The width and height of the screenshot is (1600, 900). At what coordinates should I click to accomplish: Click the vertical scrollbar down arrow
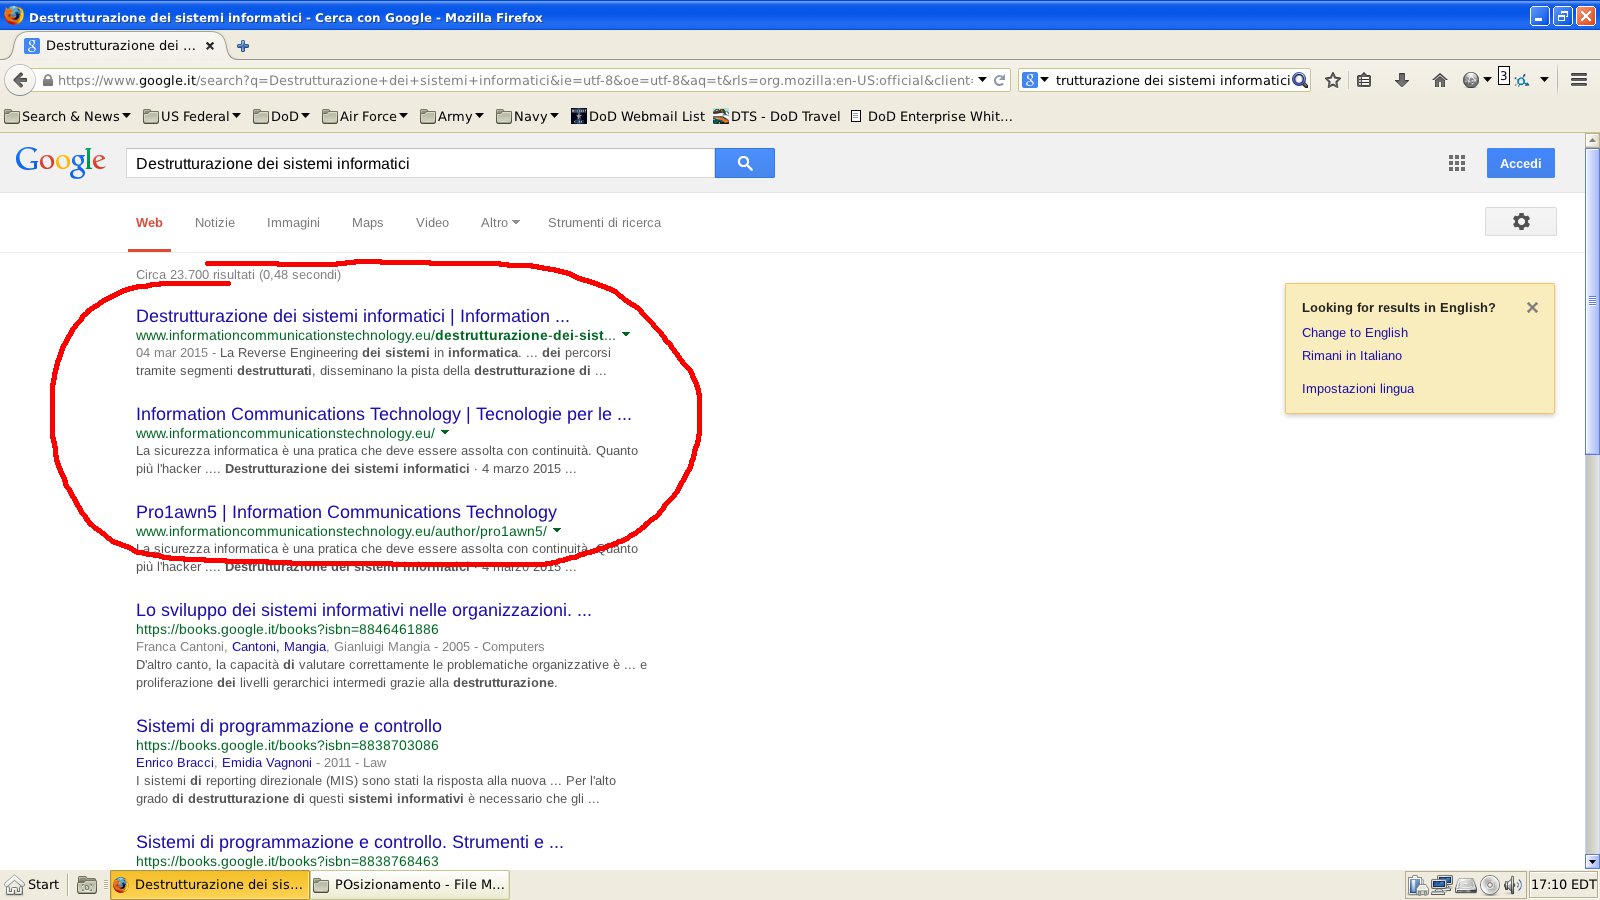[1592, 861]
